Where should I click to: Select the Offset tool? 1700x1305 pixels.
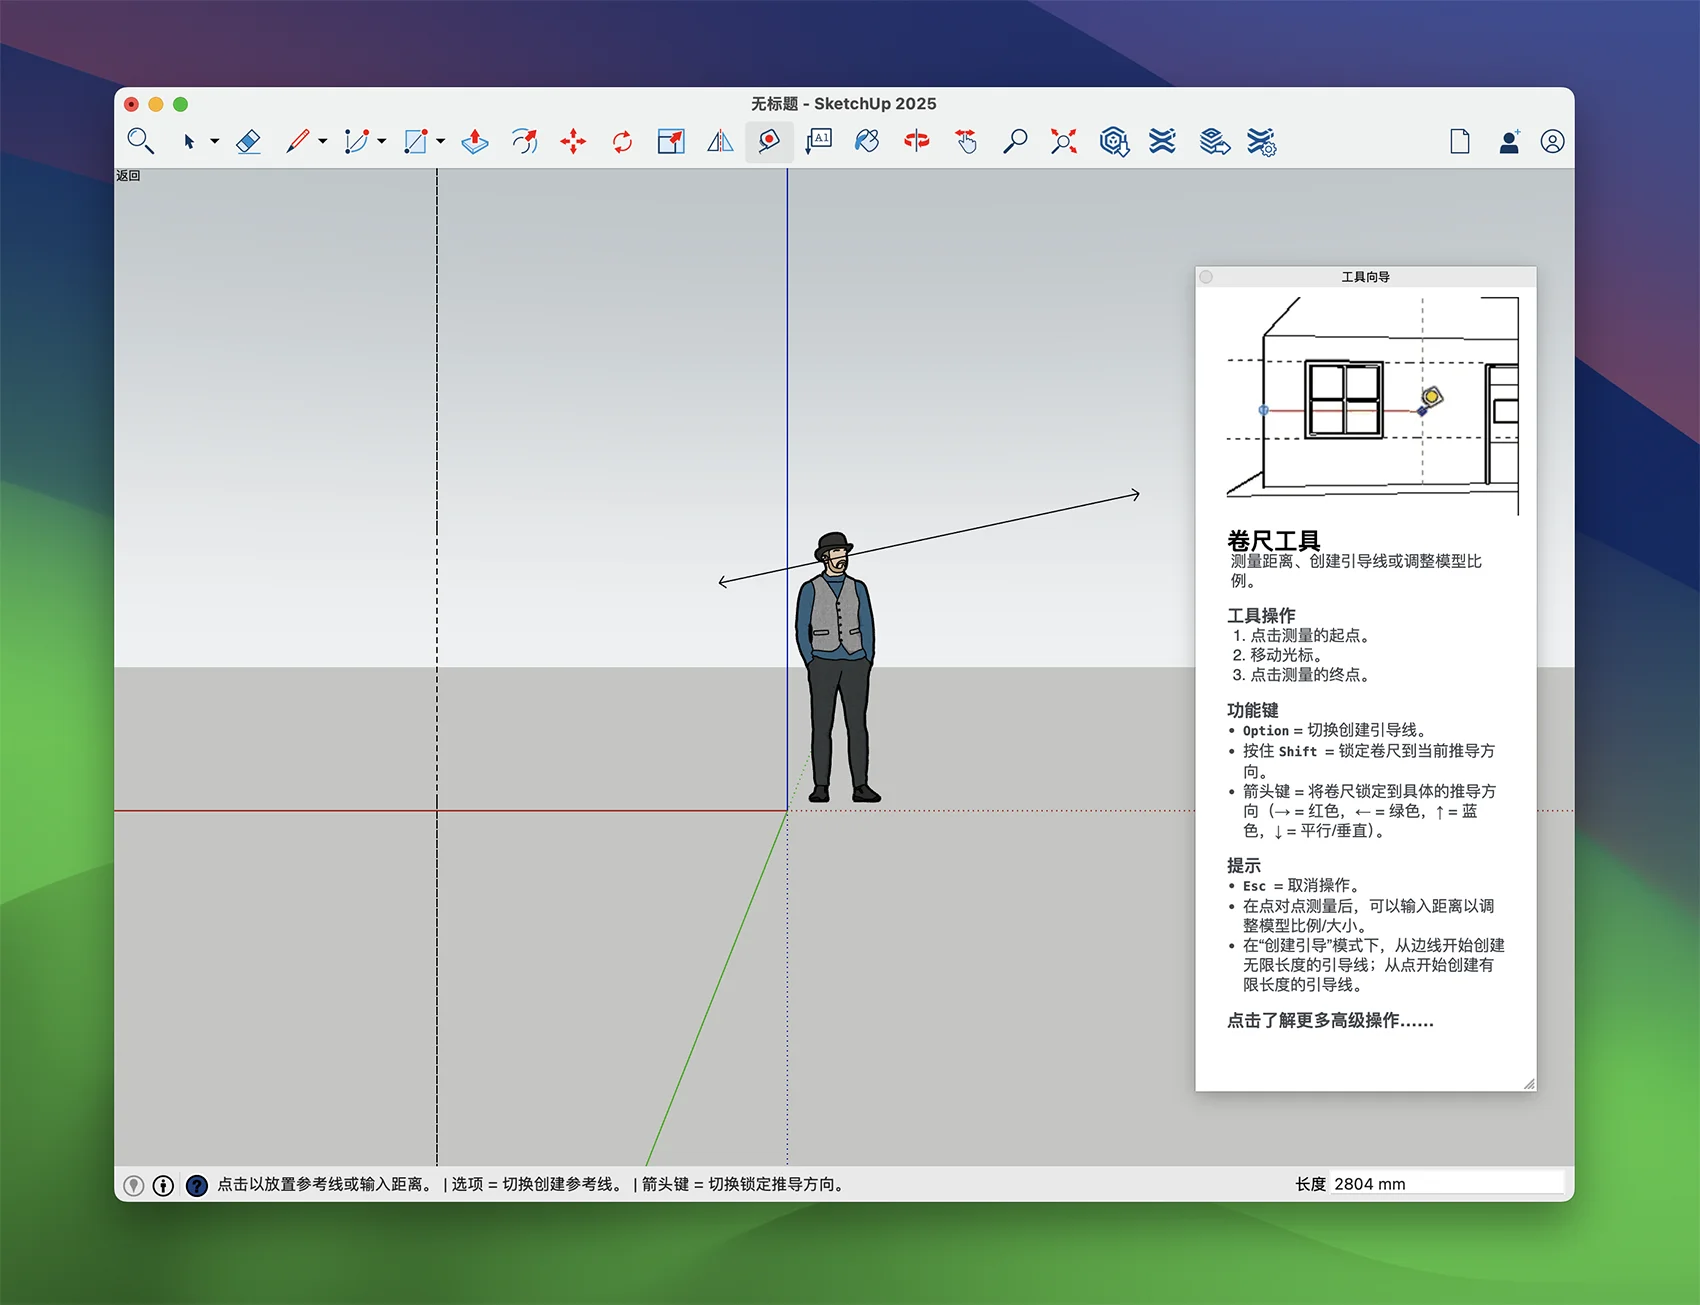pyautogui.click(x=524, y=141)
